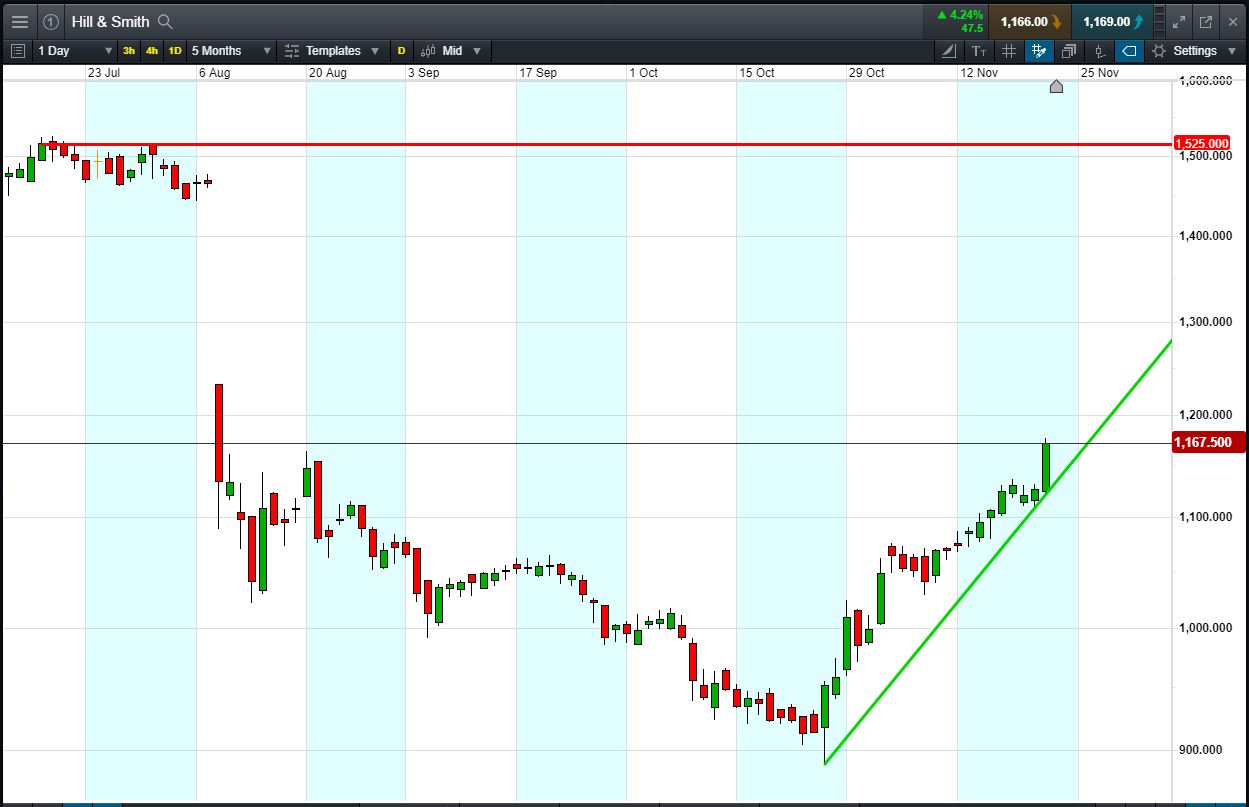Screen dimensions: 1249x807
Task: Open the Mid price type dropdown
Action: pyautogui.click(x=451, y=50)
